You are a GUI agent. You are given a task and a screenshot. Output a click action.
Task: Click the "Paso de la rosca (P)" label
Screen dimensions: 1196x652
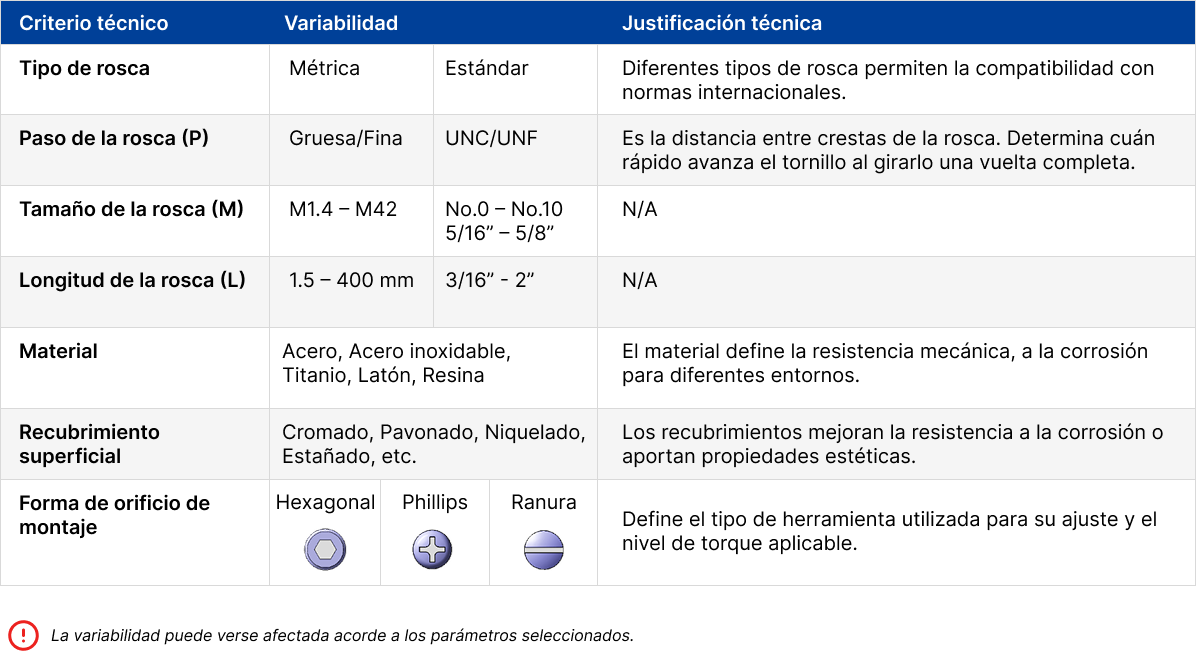pyautogui.click(x=114, y=138)
